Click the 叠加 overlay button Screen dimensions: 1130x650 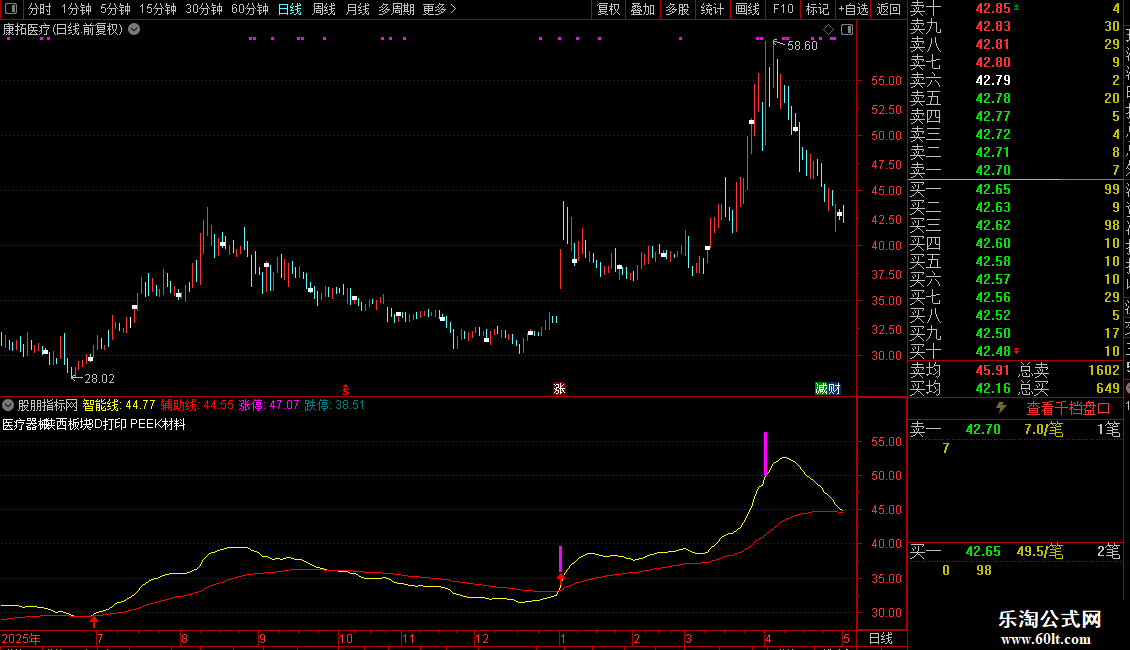[643, 9]
